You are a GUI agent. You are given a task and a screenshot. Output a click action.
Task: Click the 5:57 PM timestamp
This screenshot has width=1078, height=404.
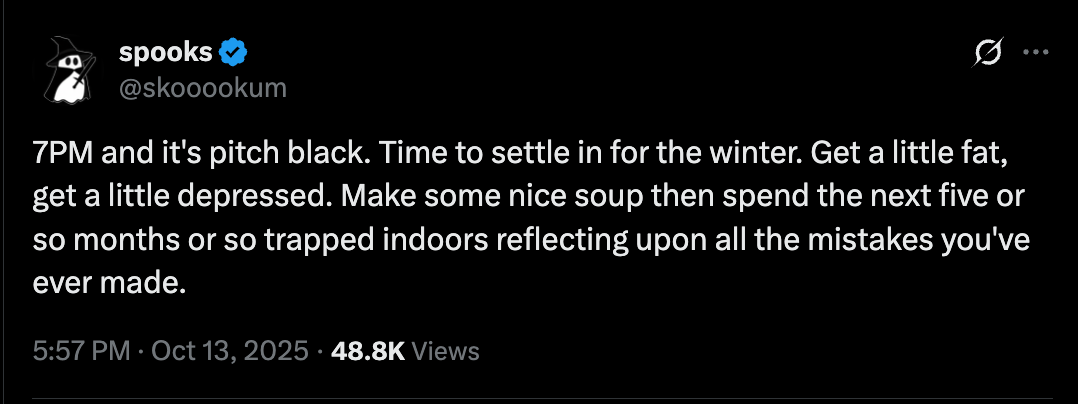(x=81, y=351)
